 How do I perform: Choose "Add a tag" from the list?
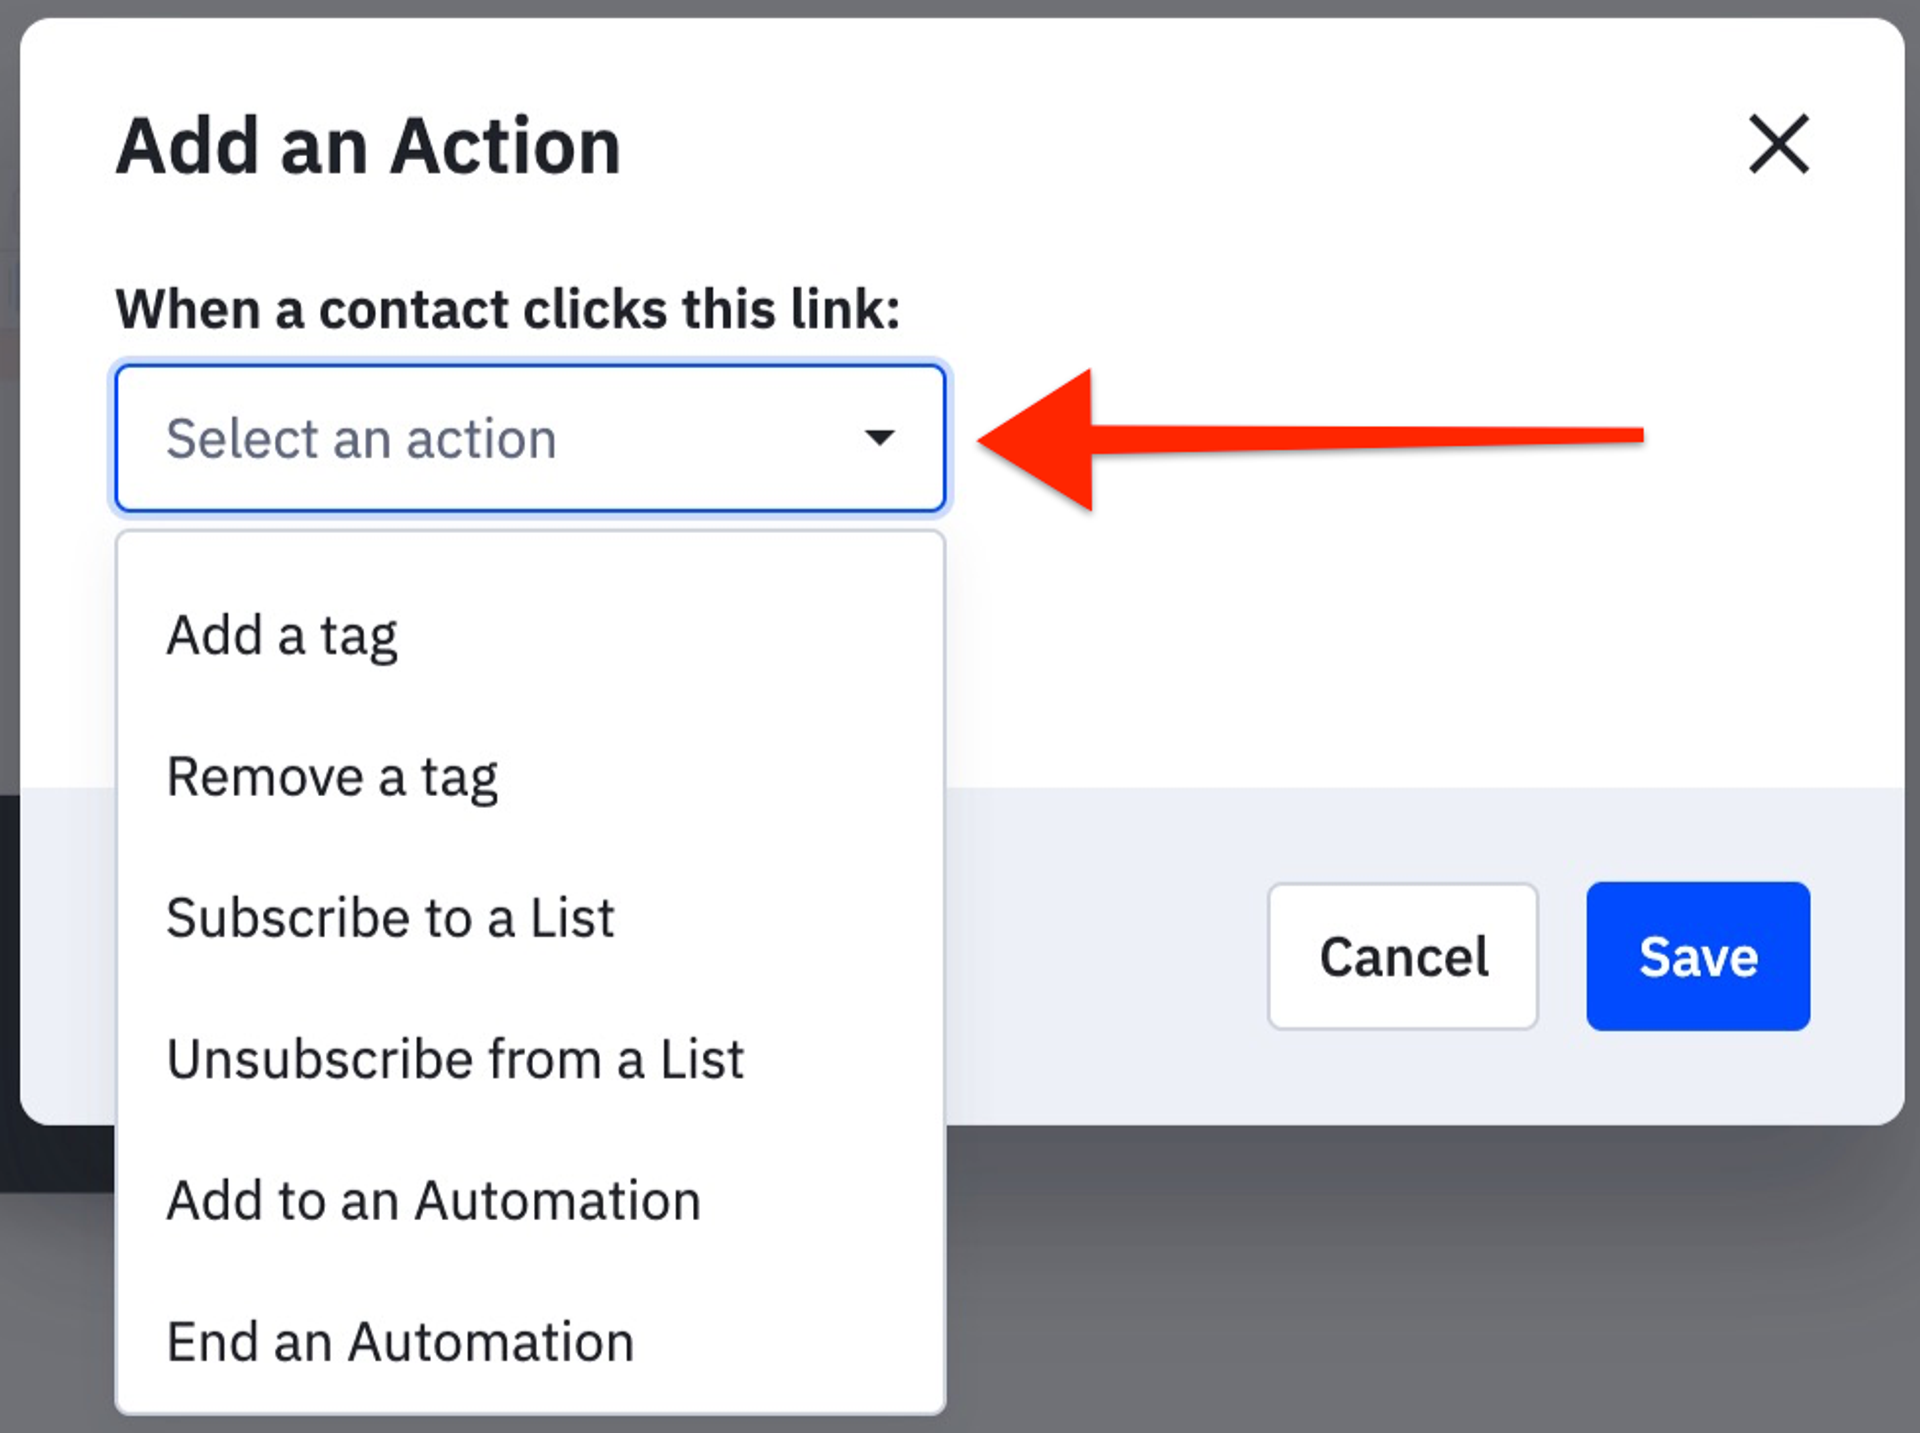pyautogui.click(x=282, y=636)
